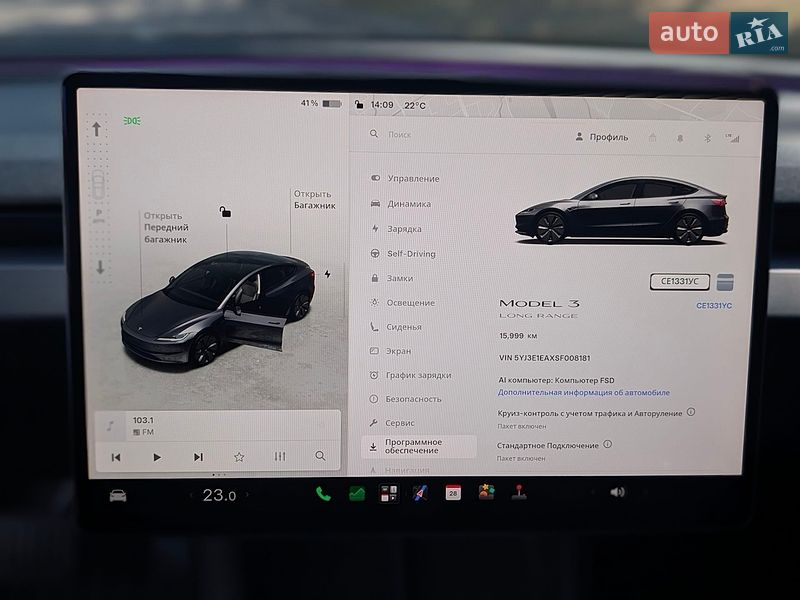Viewport: 800px width, 600px height.
Task: Tap the side-view car image
Action: [x=621, y=212]
